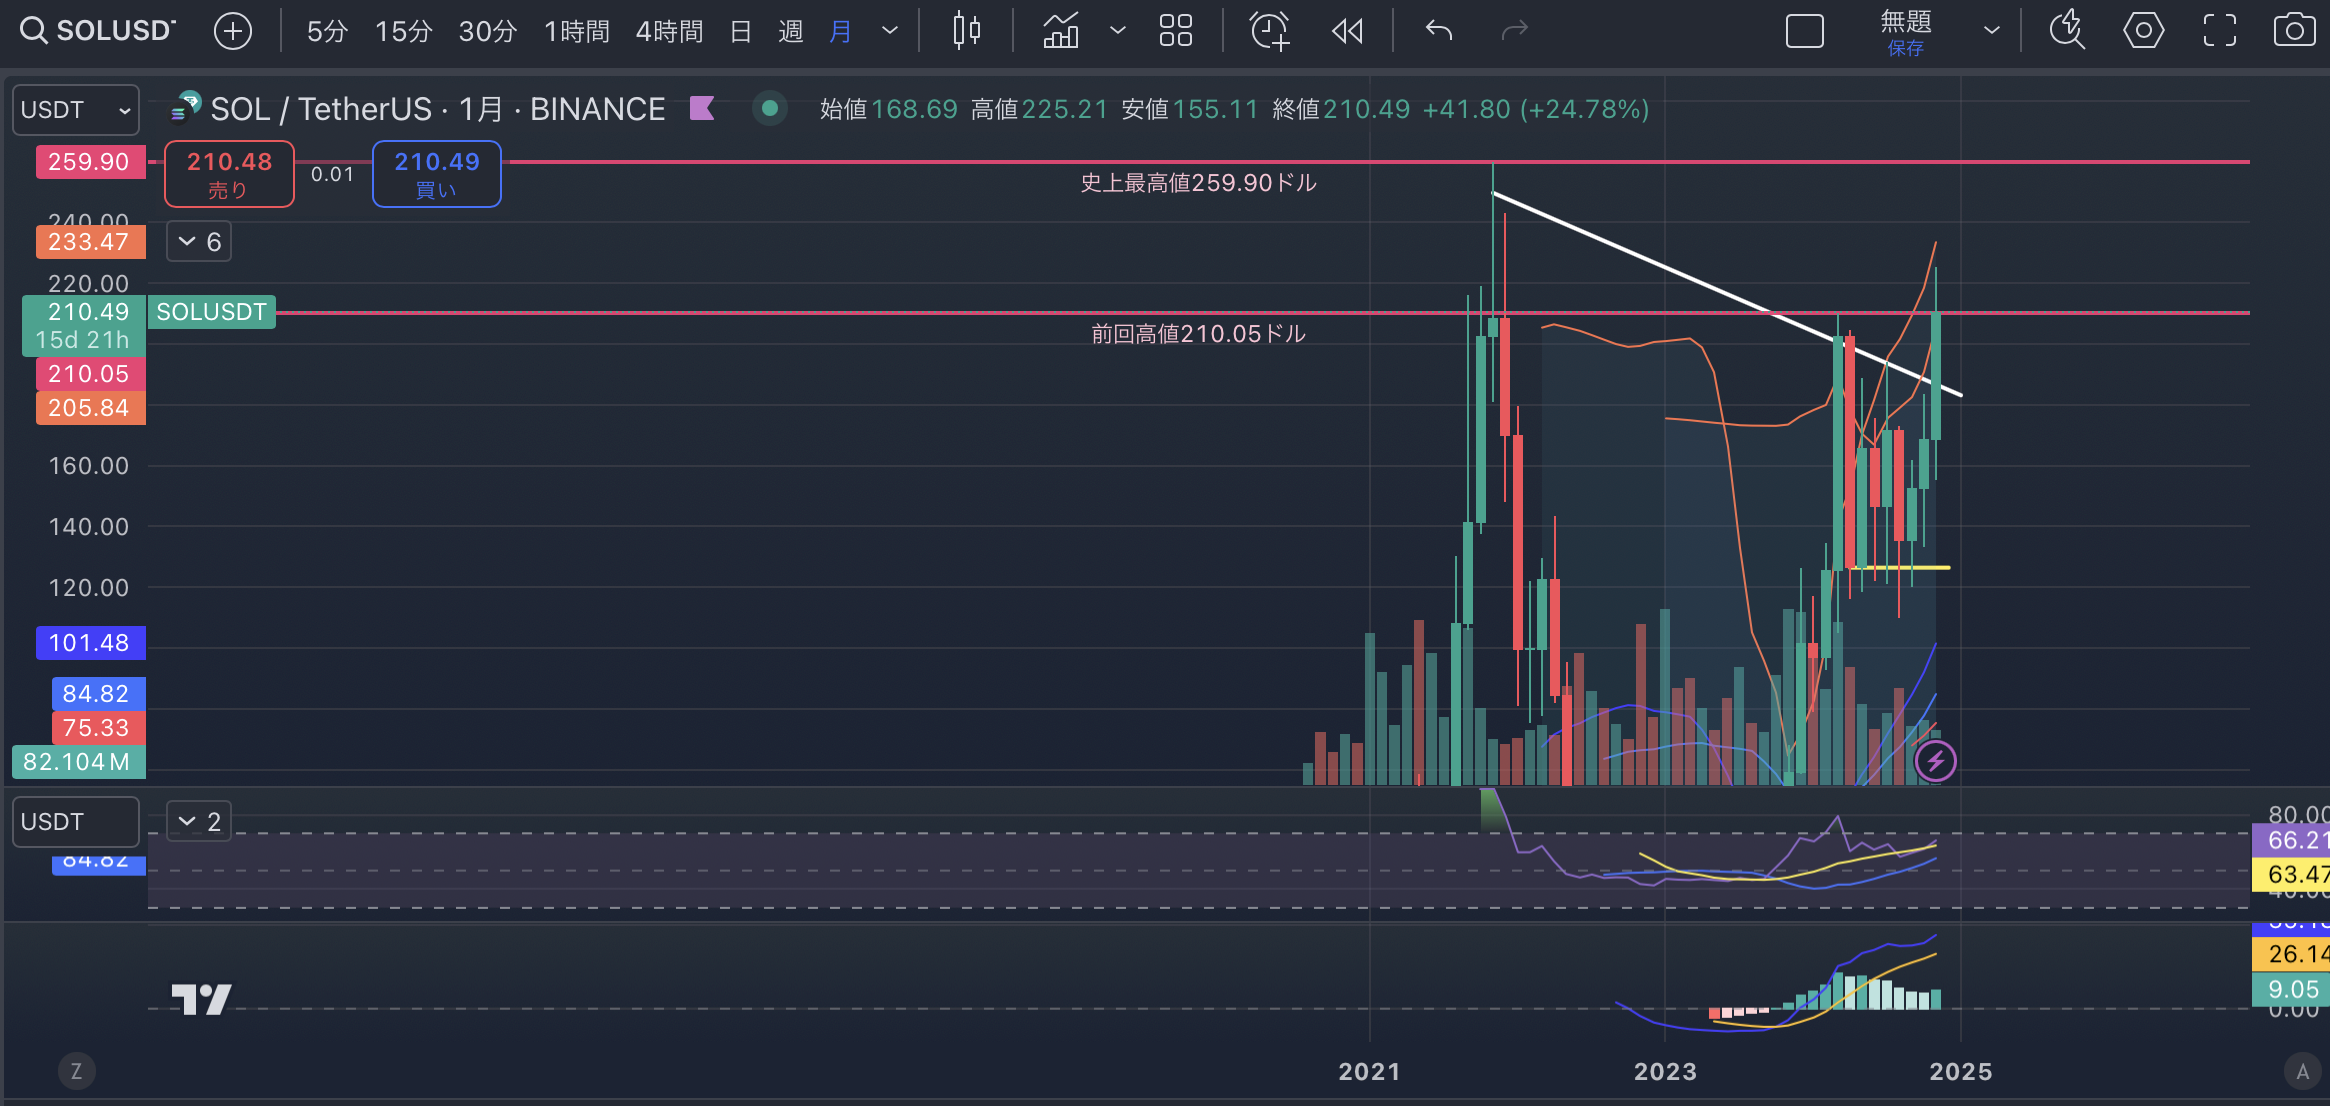Viewport: 2330px width, 1106px height.
Task: Click the 2025 label on time axis
Action: tap(1960, 1072)
